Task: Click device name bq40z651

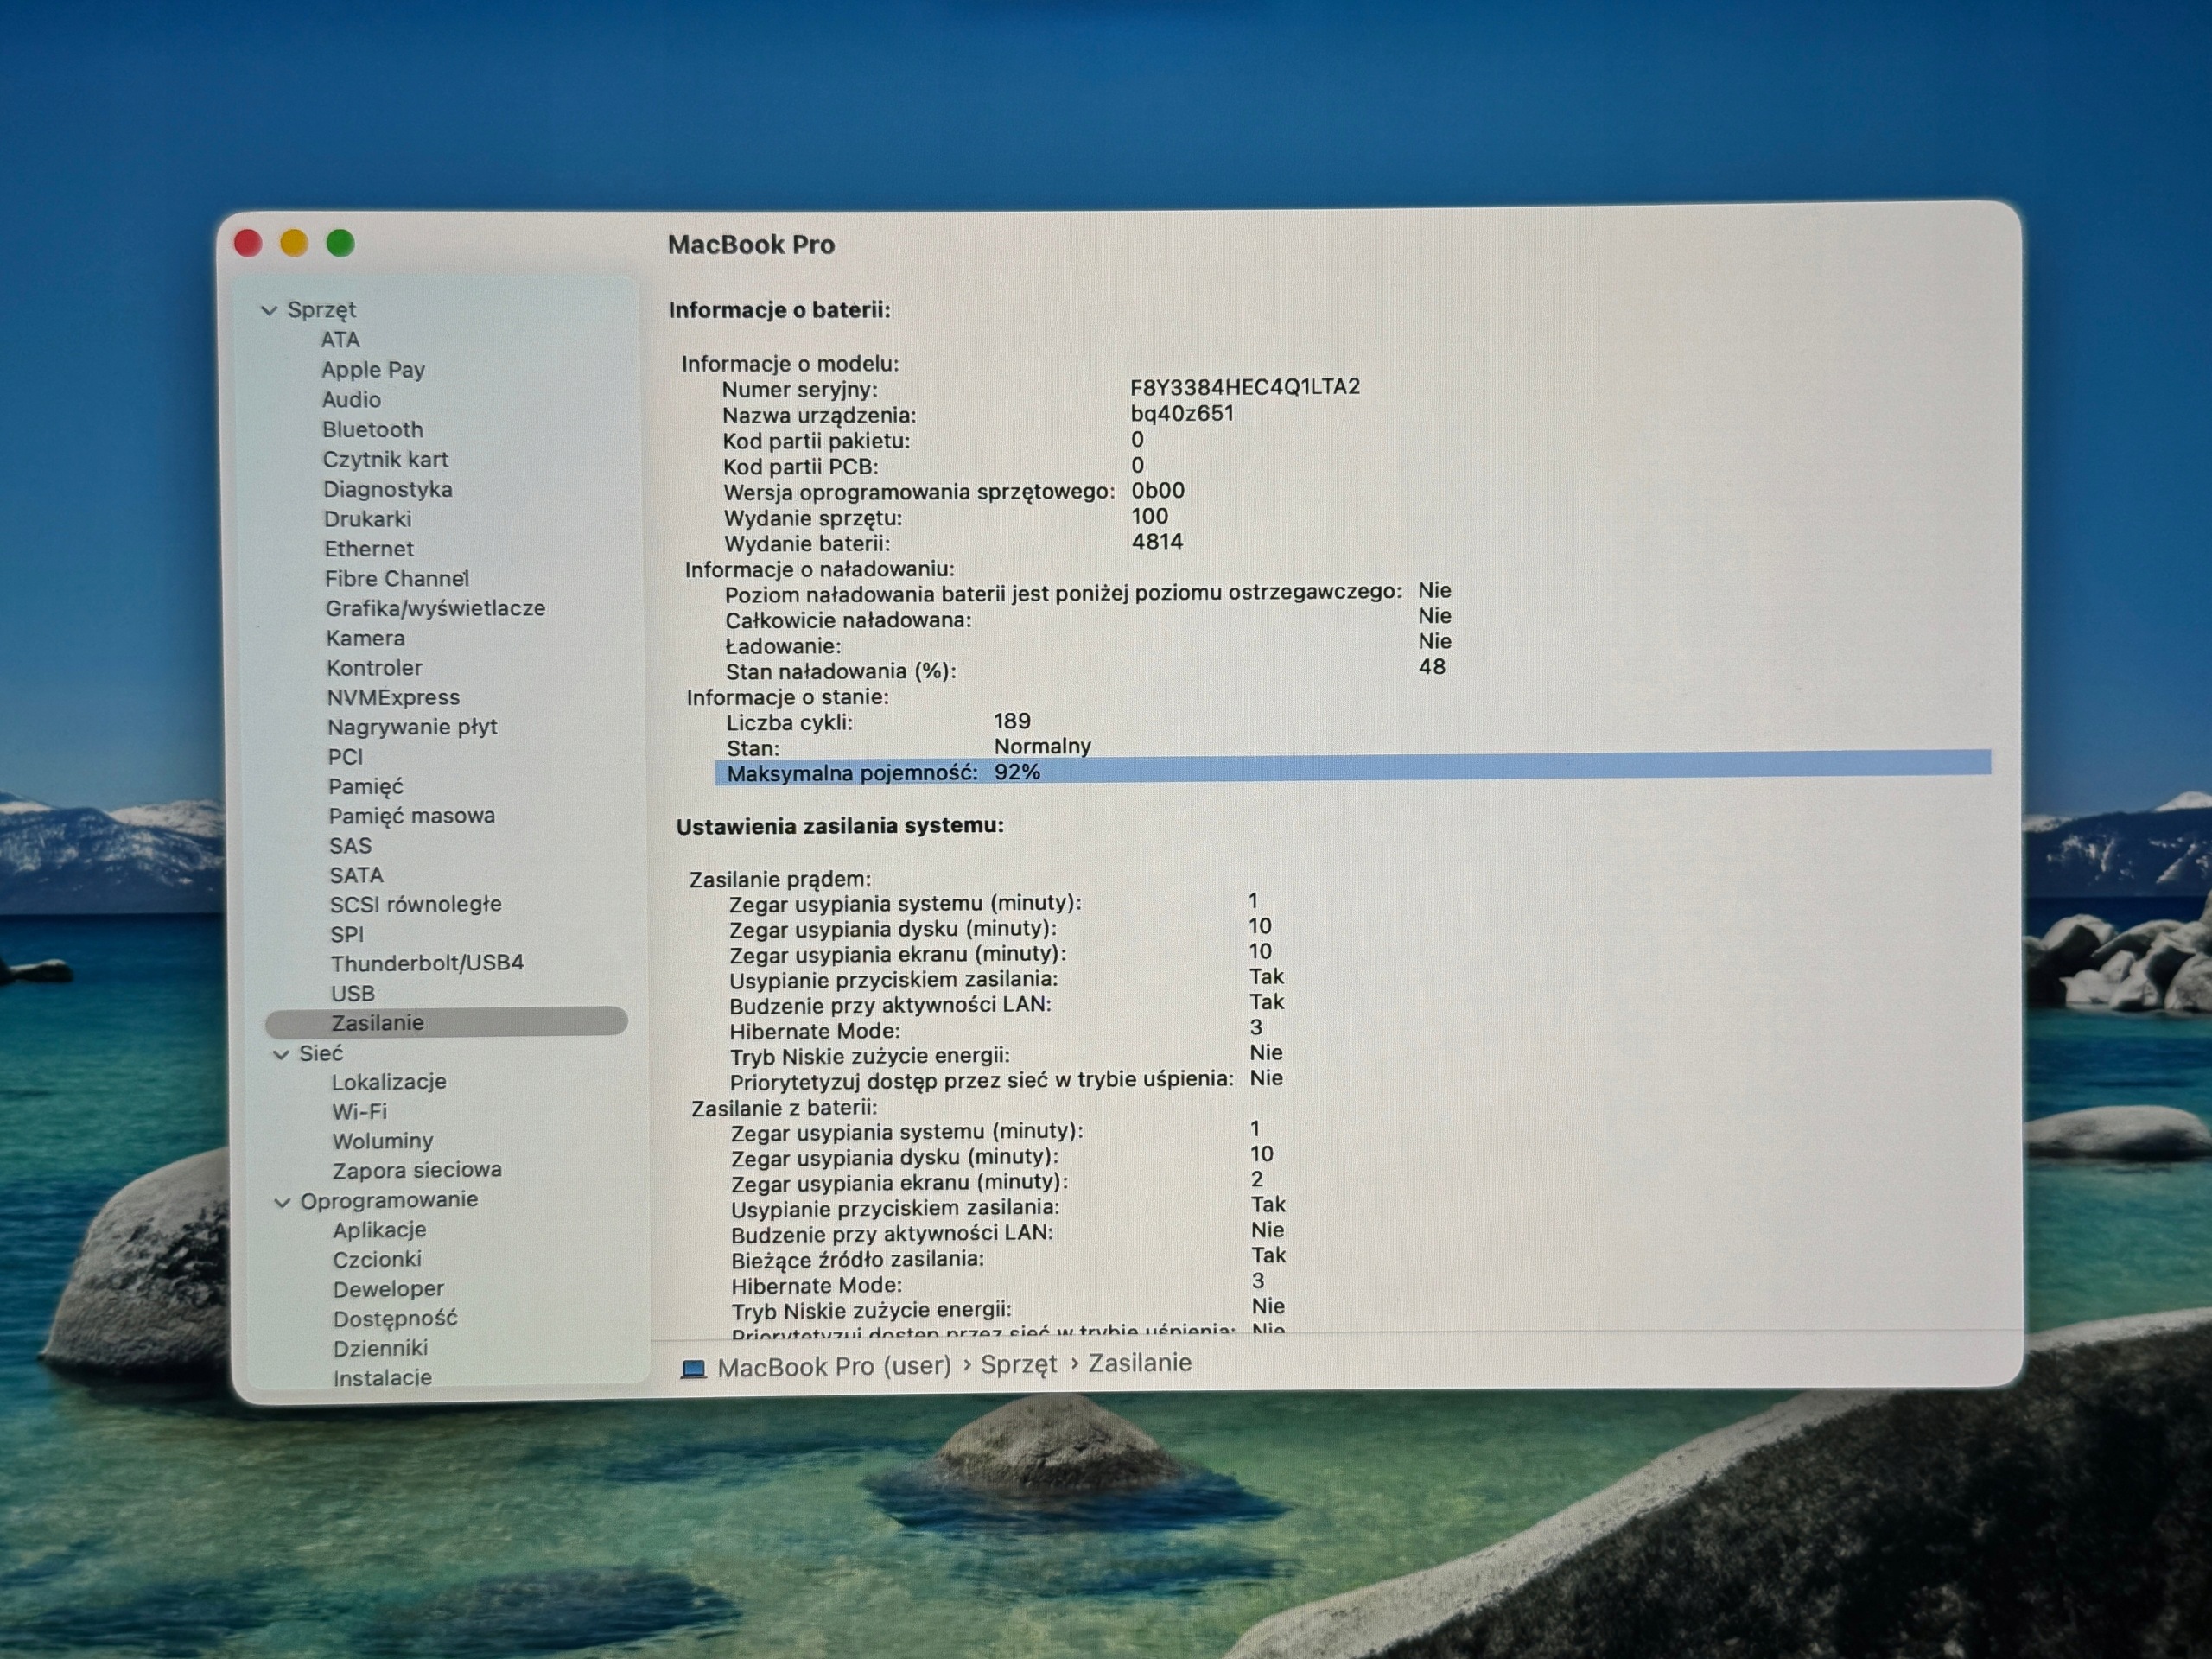Action: [1182, 413]
